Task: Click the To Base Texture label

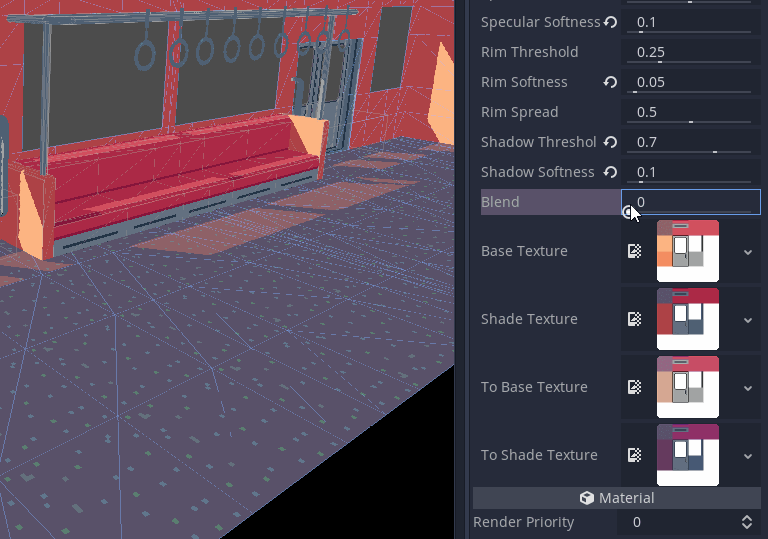Action: pyautogui.click(x=534, y=387)
